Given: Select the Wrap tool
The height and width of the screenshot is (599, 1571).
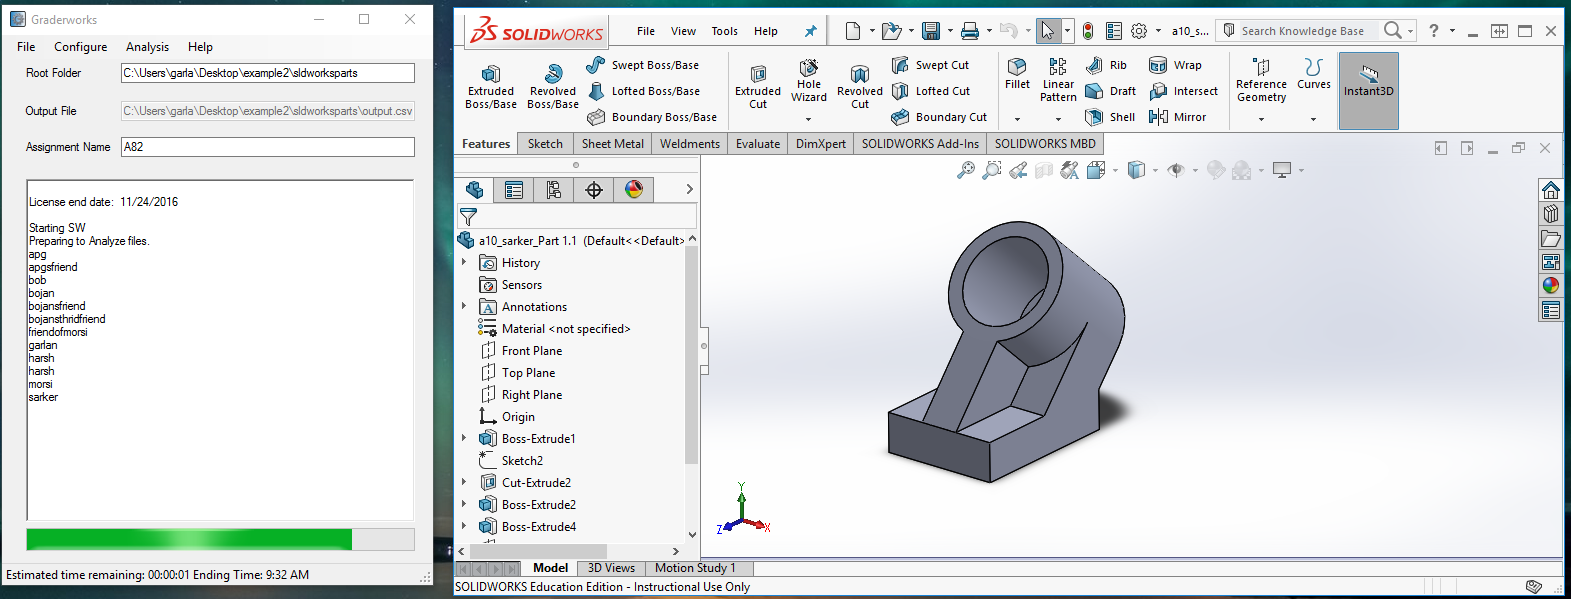Looking at the screenshot, I should point(1175,65).
